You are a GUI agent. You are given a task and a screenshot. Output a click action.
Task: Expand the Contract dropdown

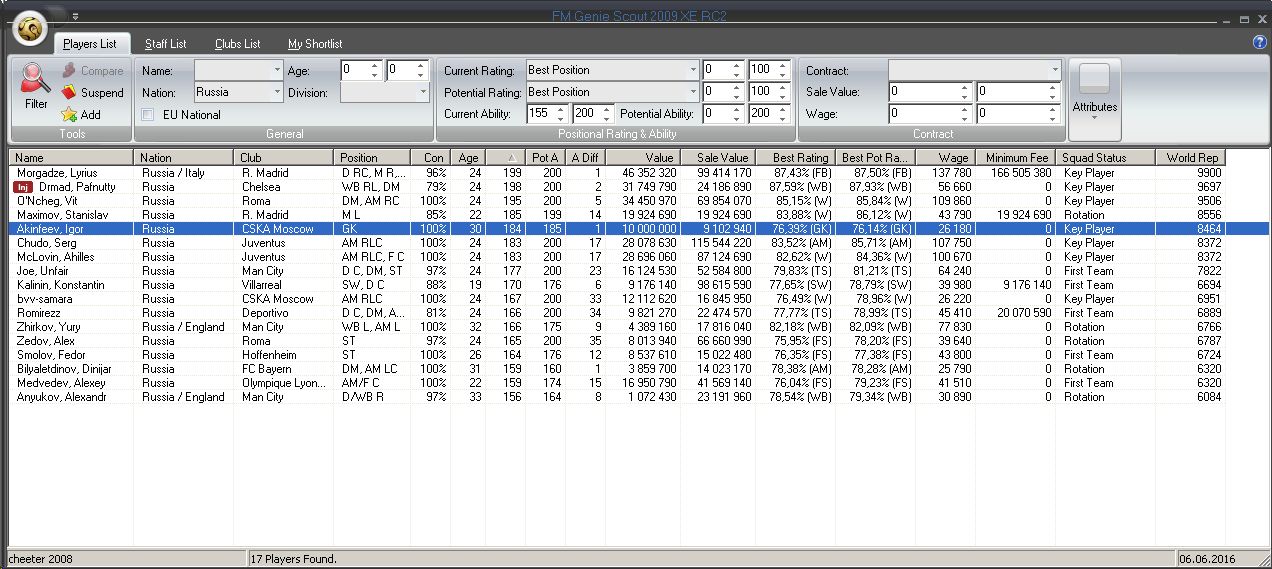point(1054,70)
